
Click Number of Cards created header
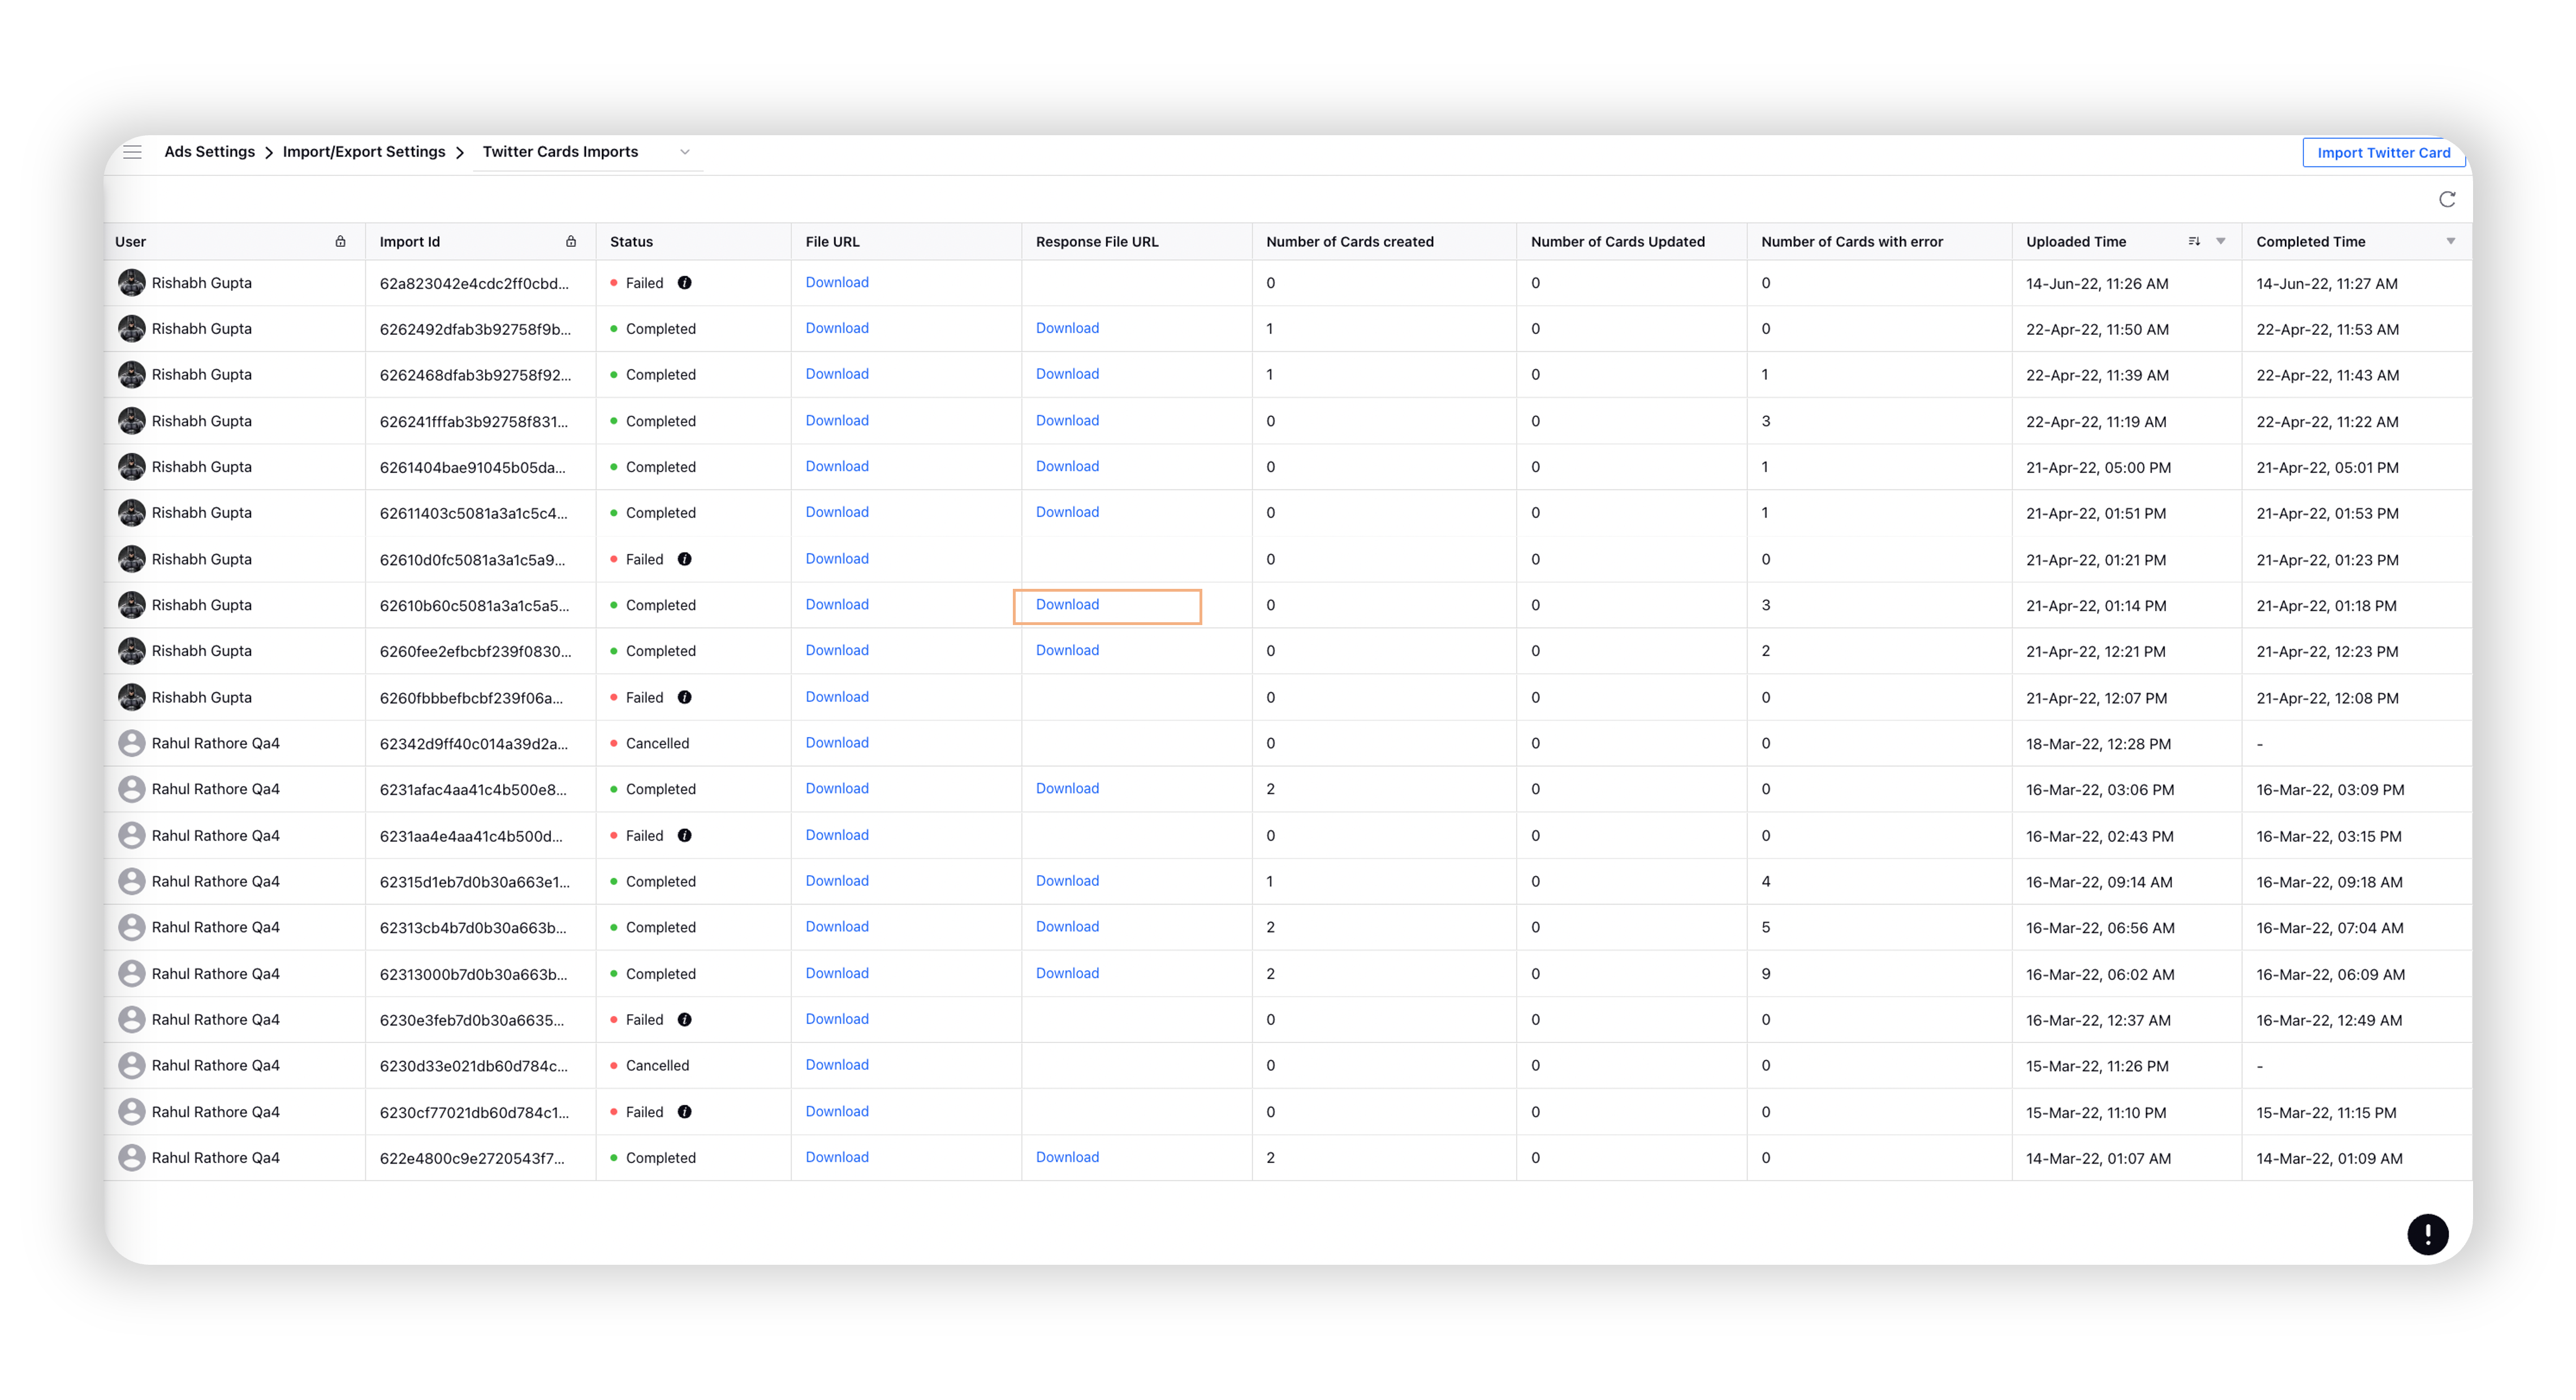1349,241
